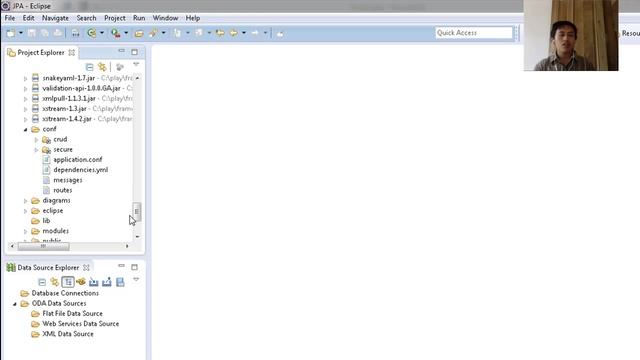Open the Back history dropdown arrow
640x360 pixels.
(244, 33)
